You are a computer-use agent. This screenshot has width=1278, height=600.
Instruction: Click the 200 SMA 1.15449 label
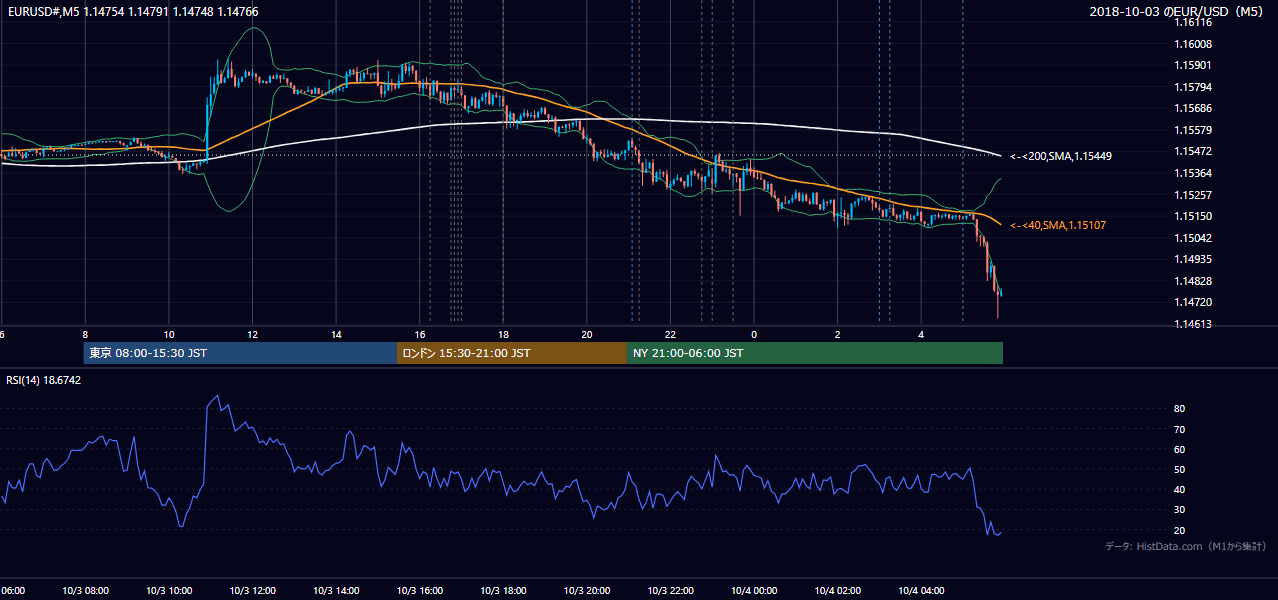(x=1061, y=156)
